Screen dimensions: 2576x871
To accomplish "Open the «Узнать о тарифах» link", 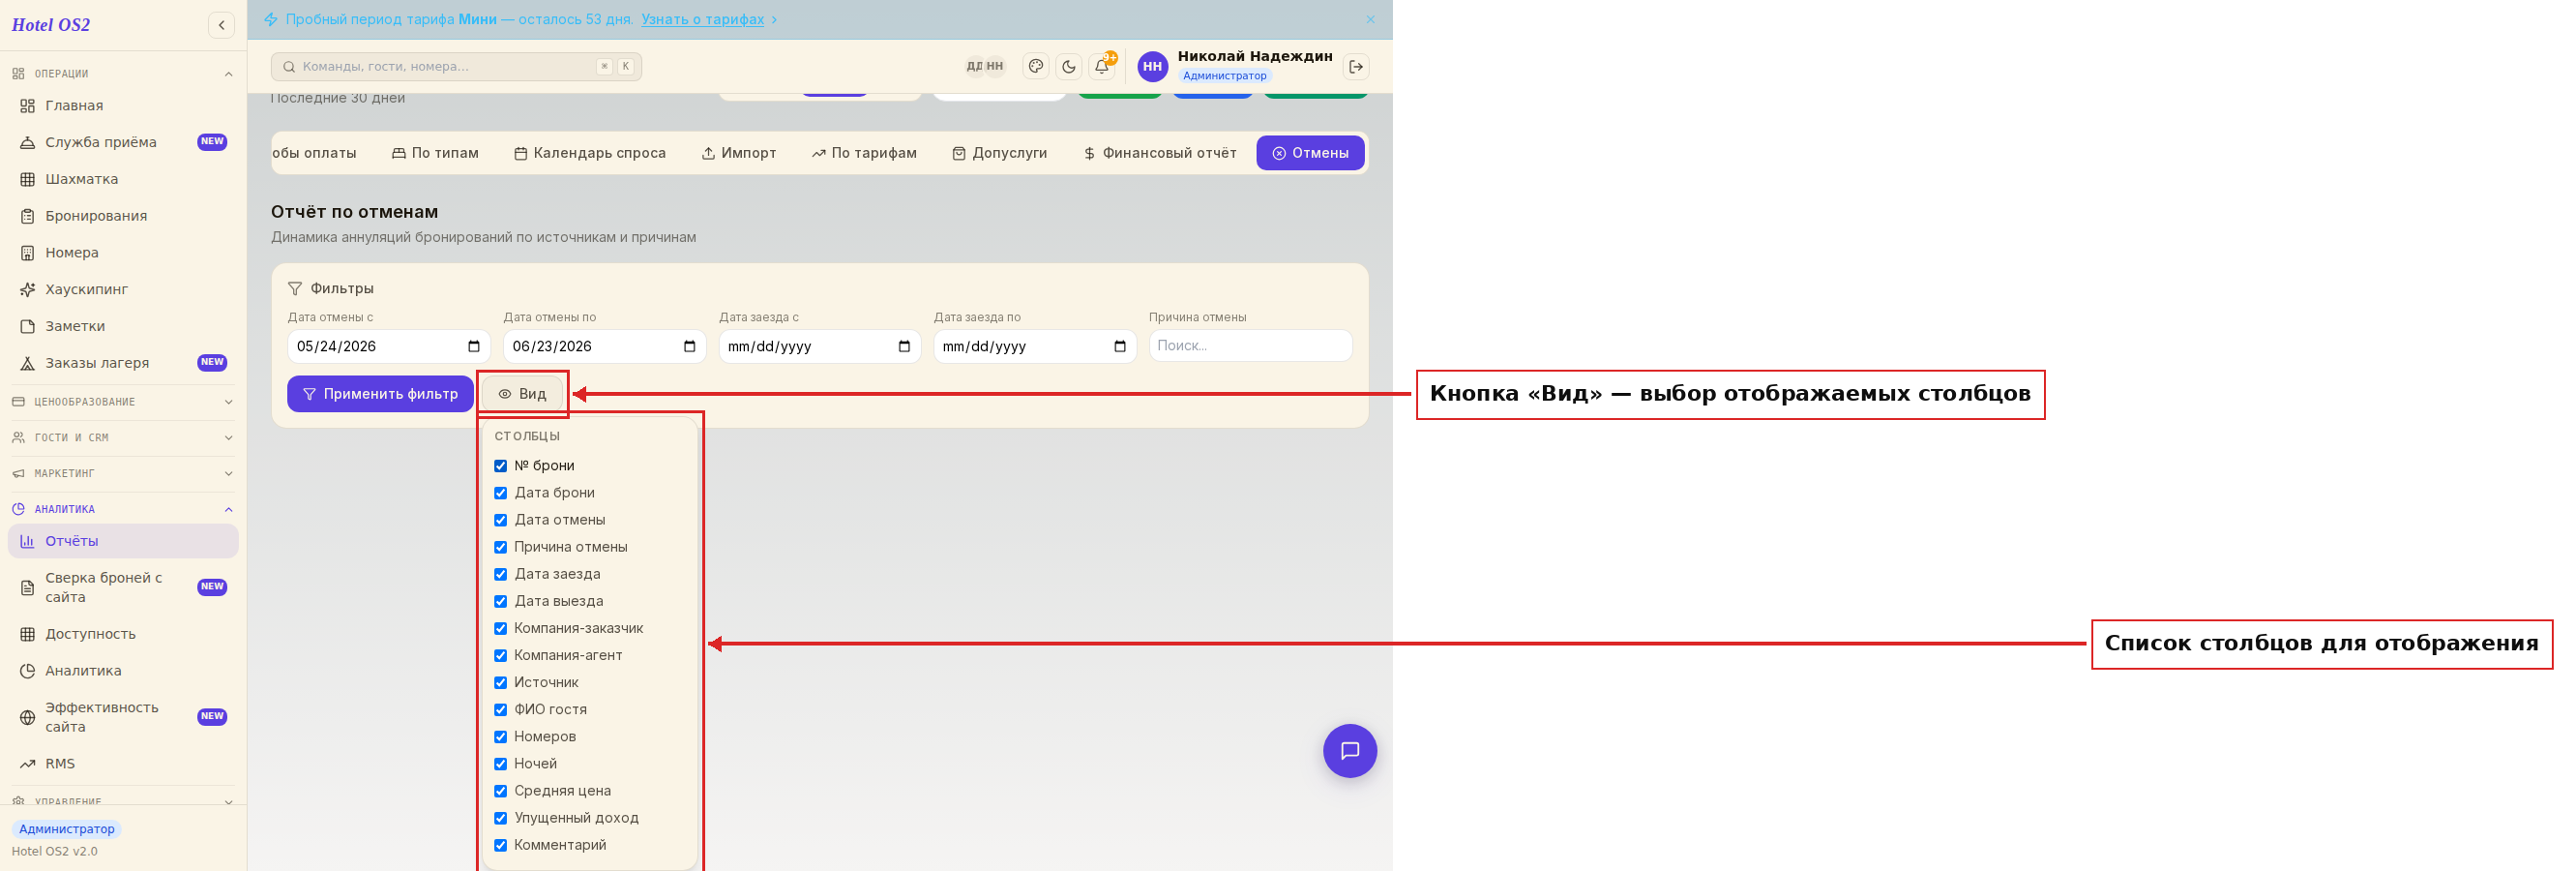I will 702,19.
